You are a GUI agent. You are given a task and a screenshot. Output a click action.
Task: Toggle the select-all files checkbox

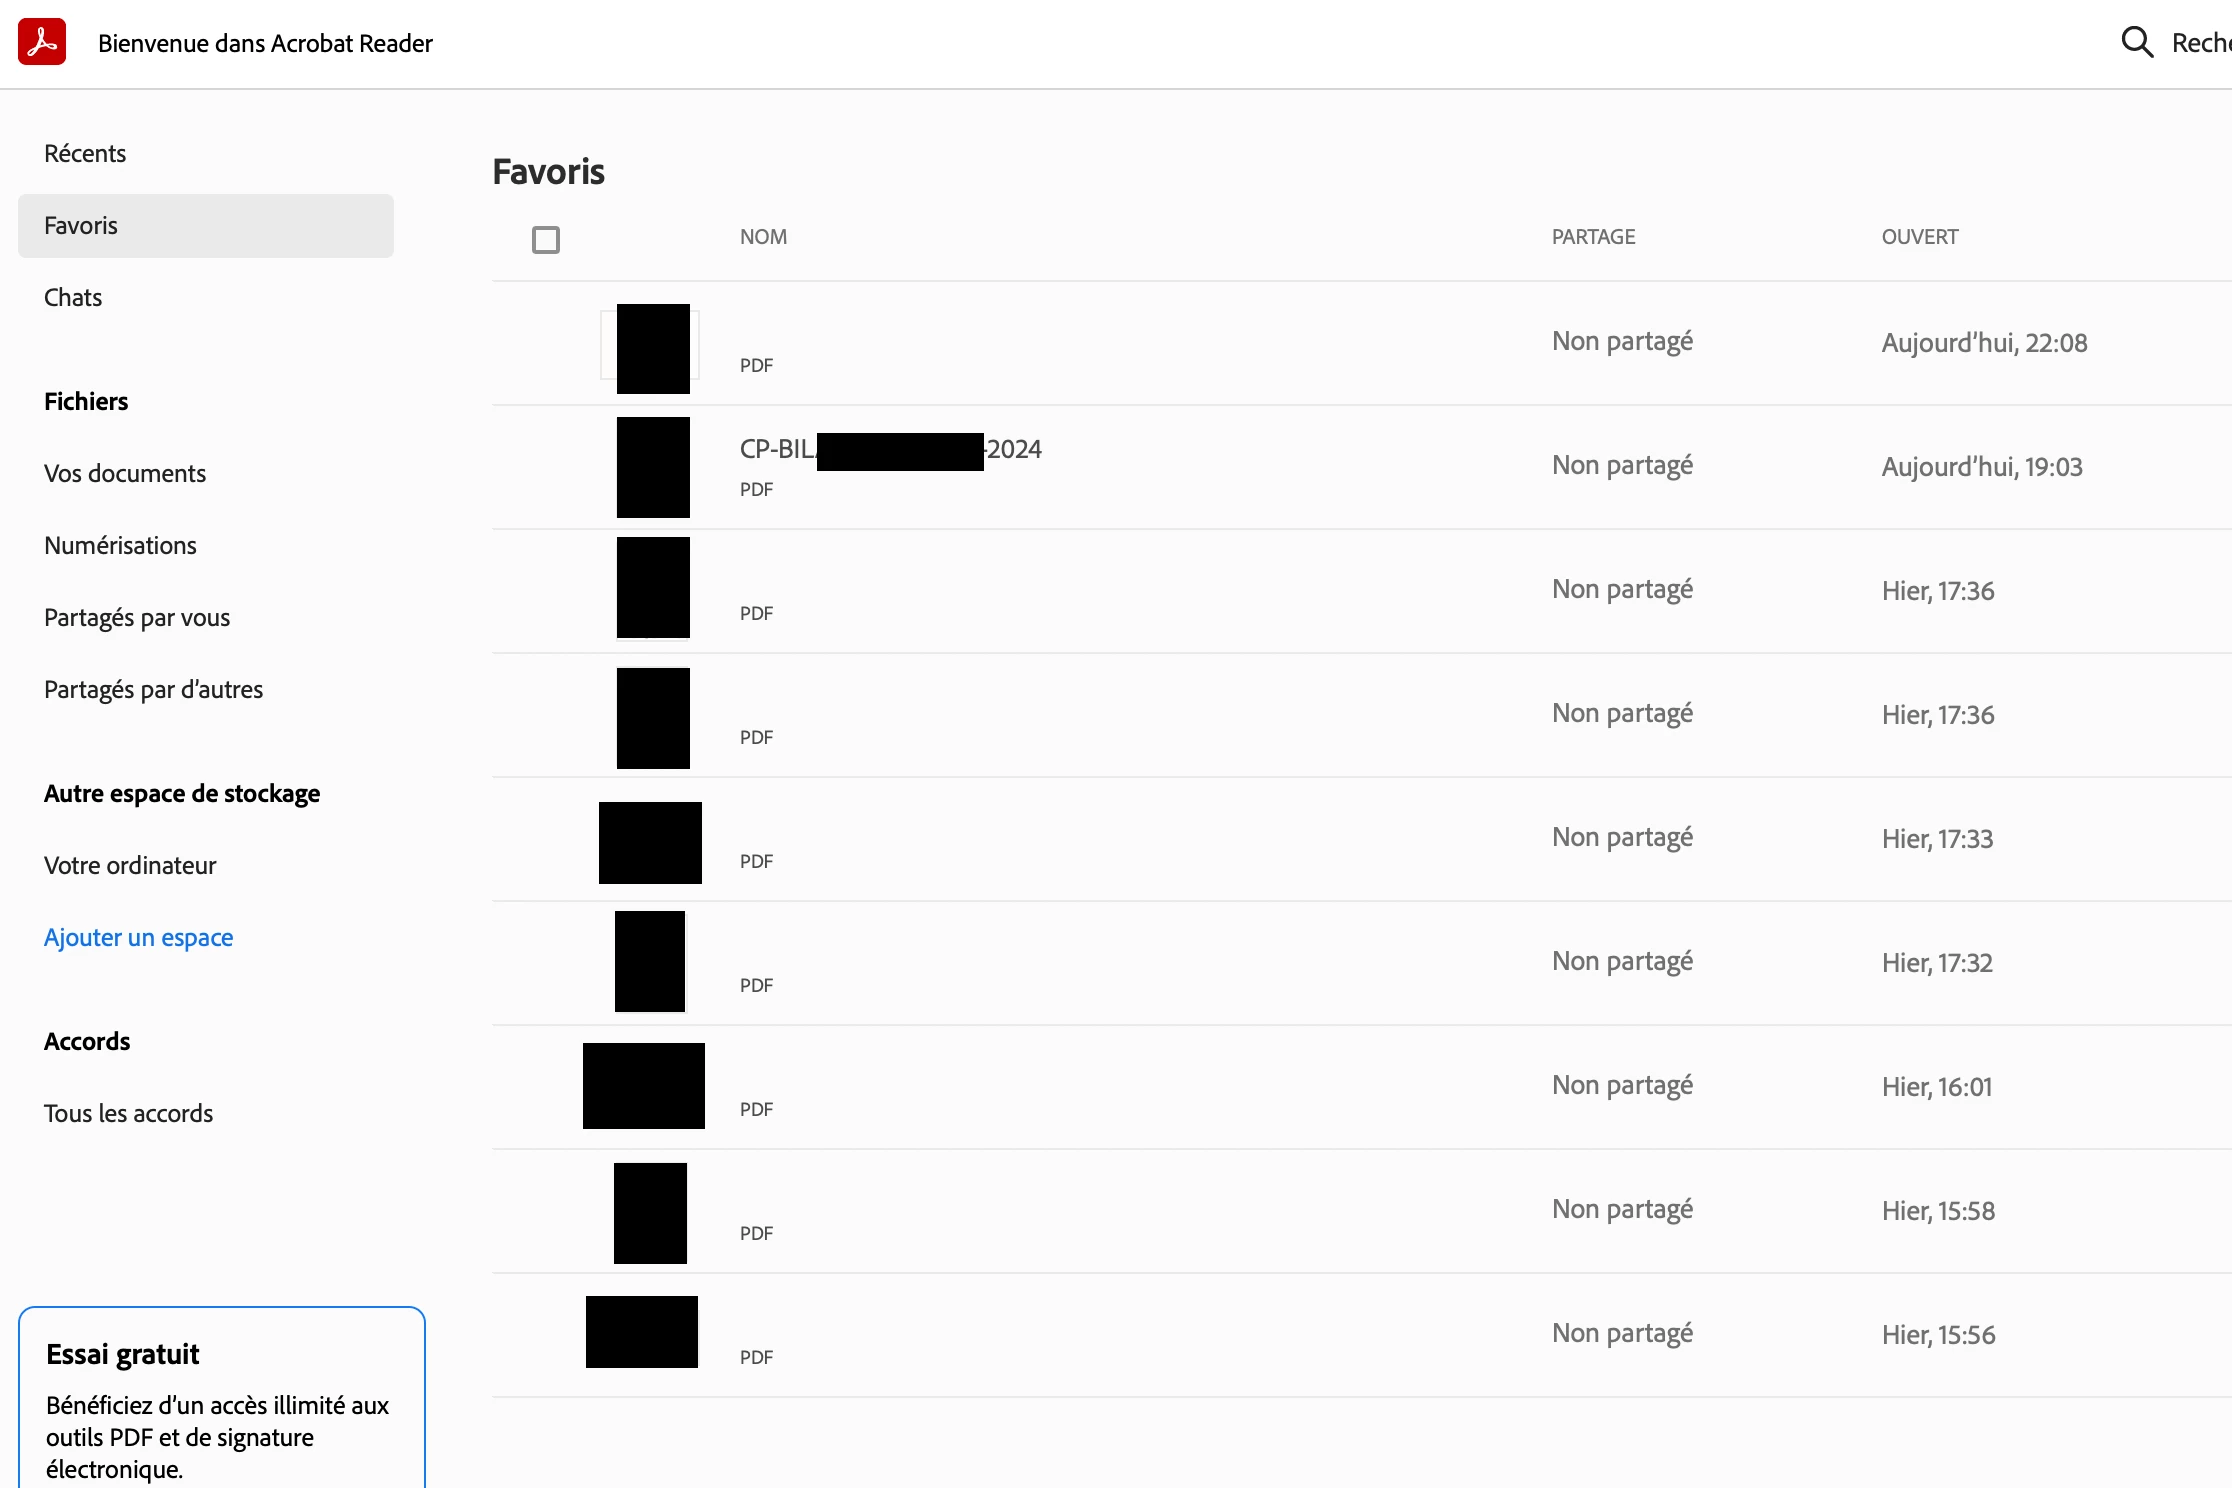(546, 240)
